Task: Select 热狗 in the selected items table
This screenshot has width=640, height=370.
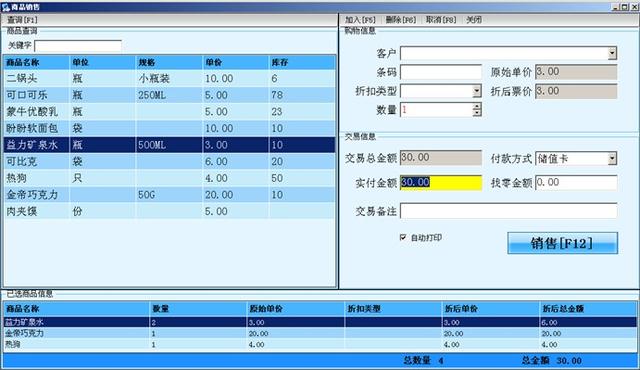Action: pyautogui.click(x=320, y=344)
